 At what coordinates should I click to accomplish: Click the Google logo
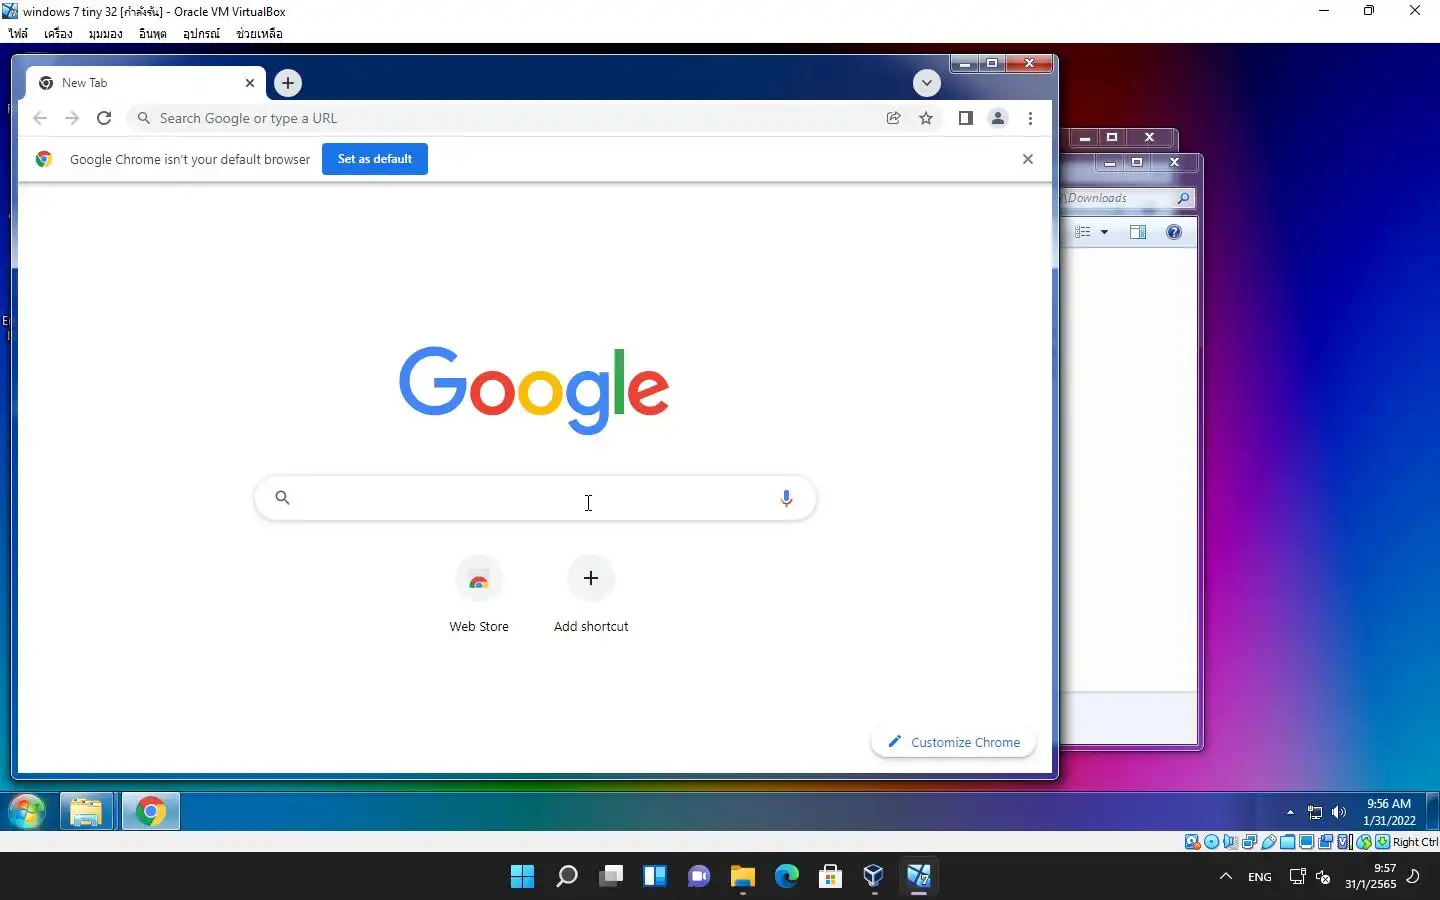tap(534, 389)
